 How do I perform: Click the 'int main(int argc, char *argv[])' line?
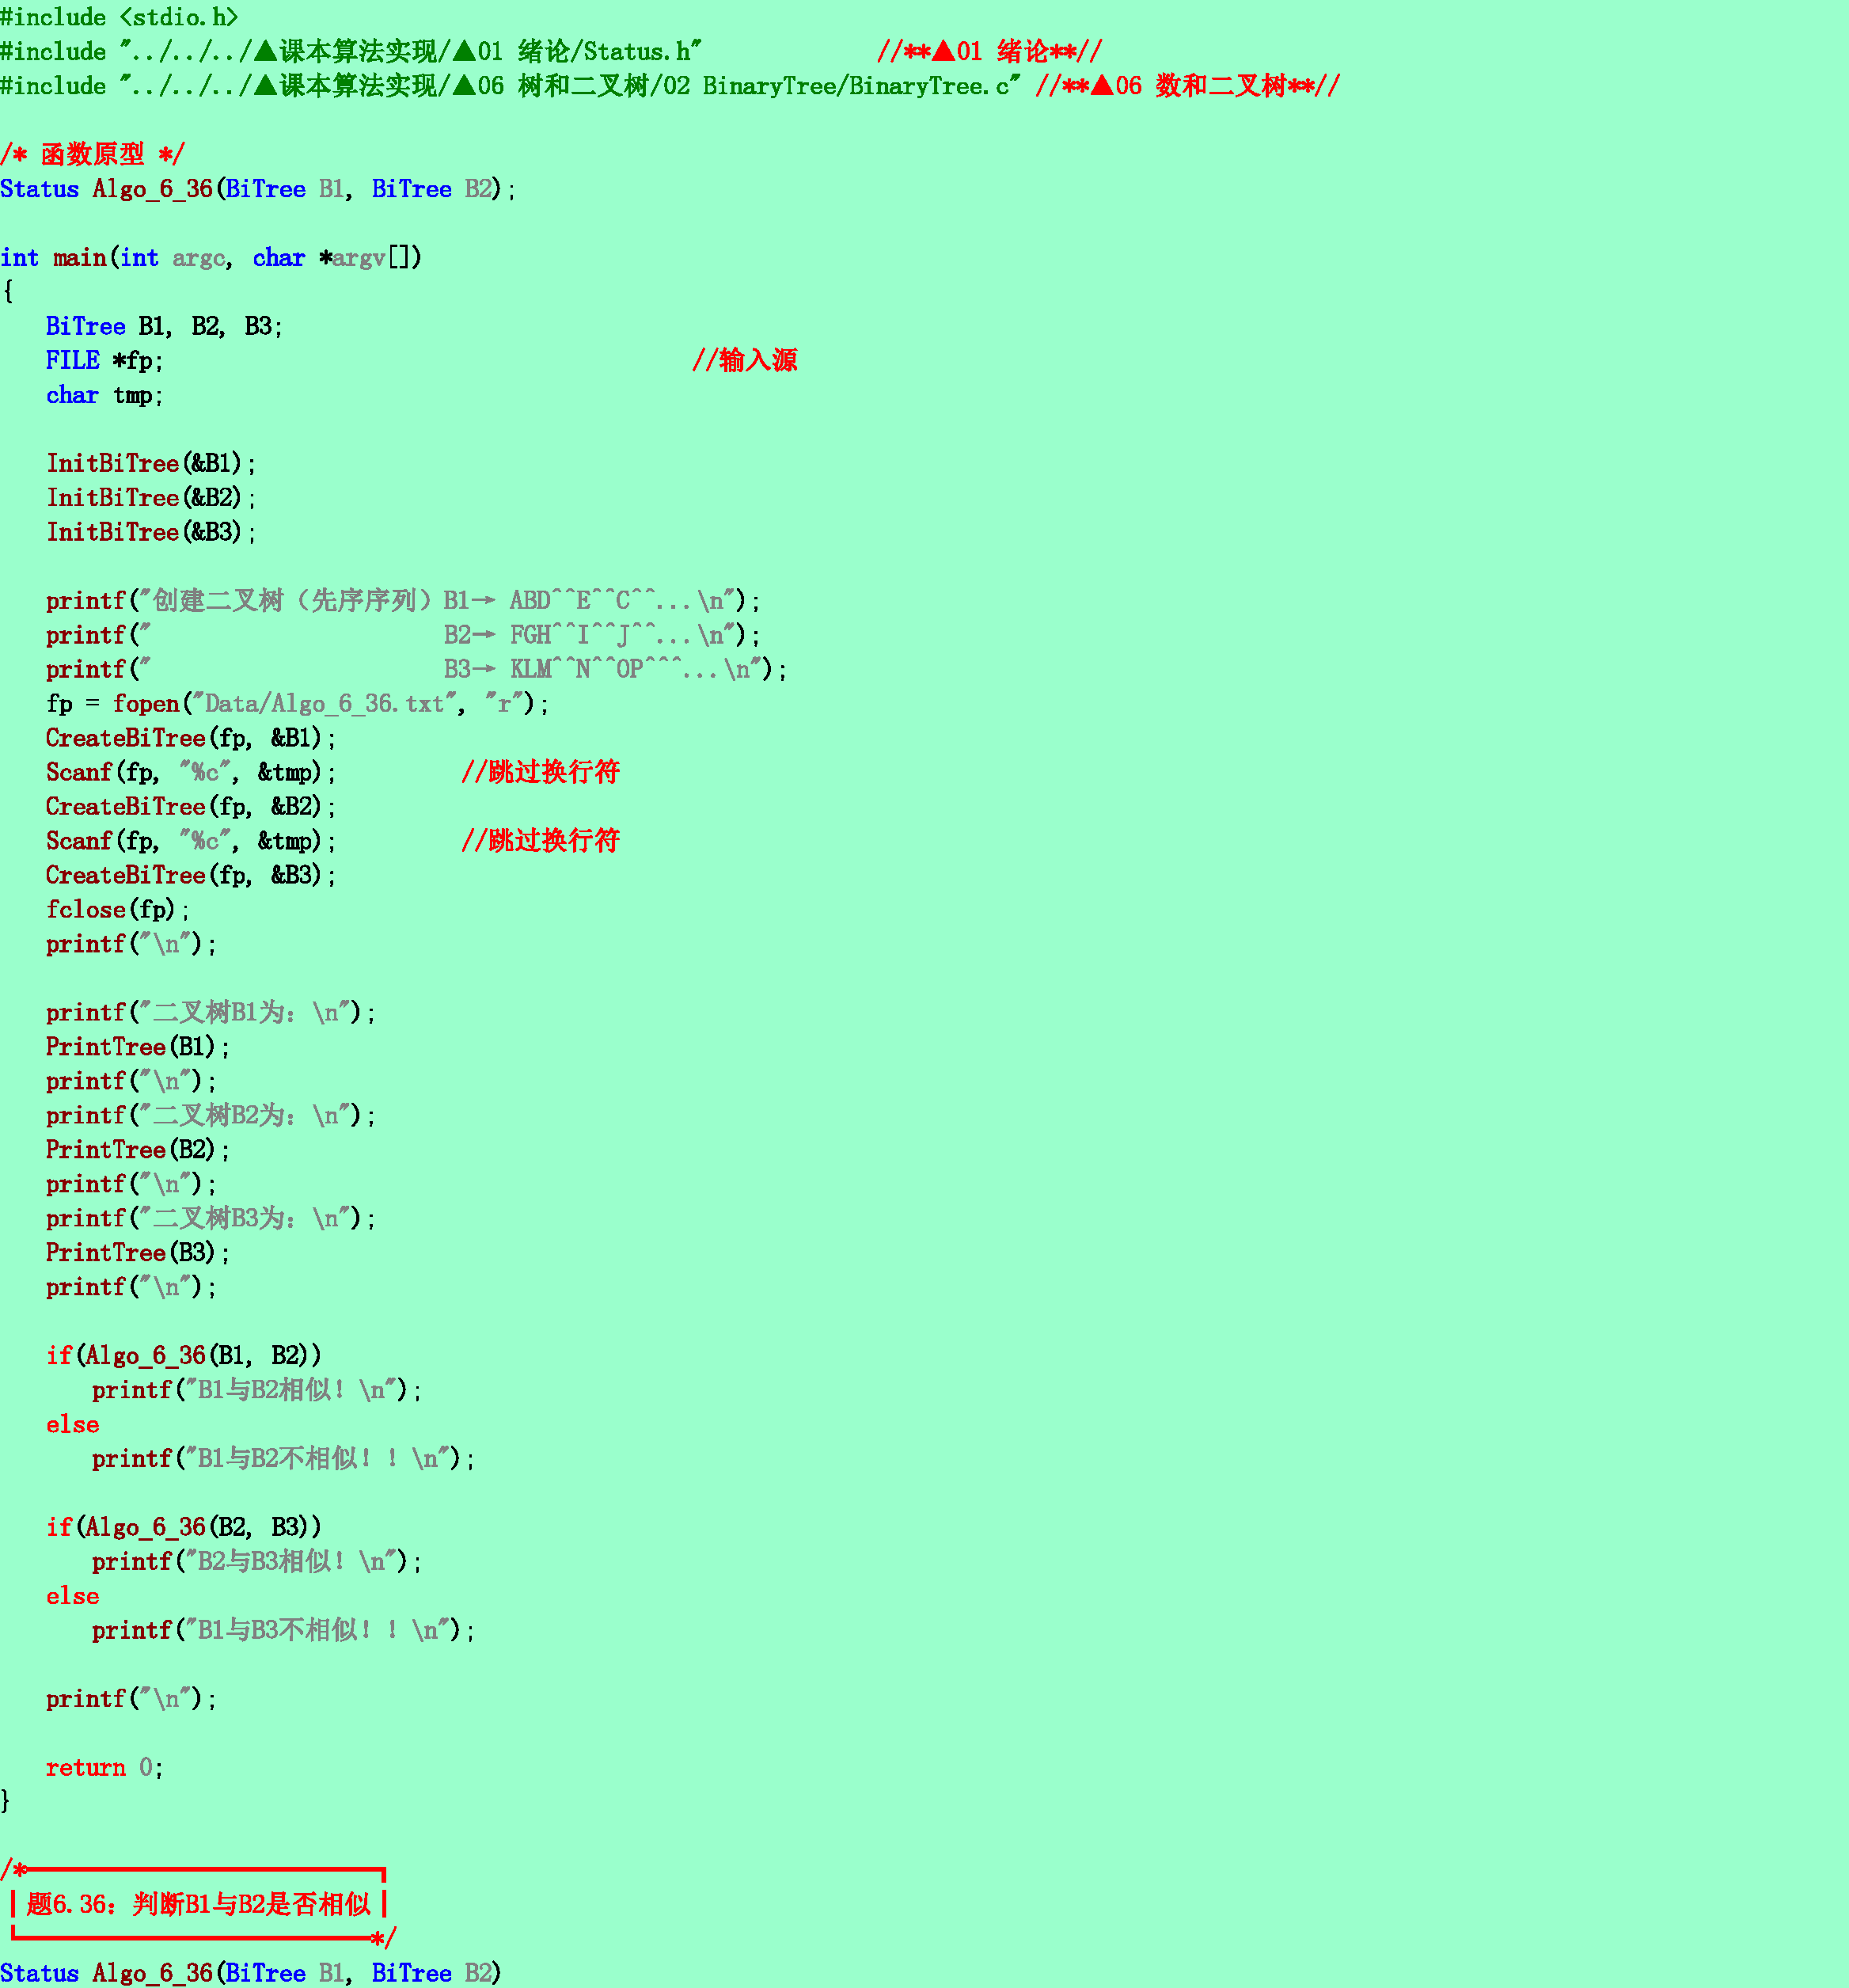(211, 258)
